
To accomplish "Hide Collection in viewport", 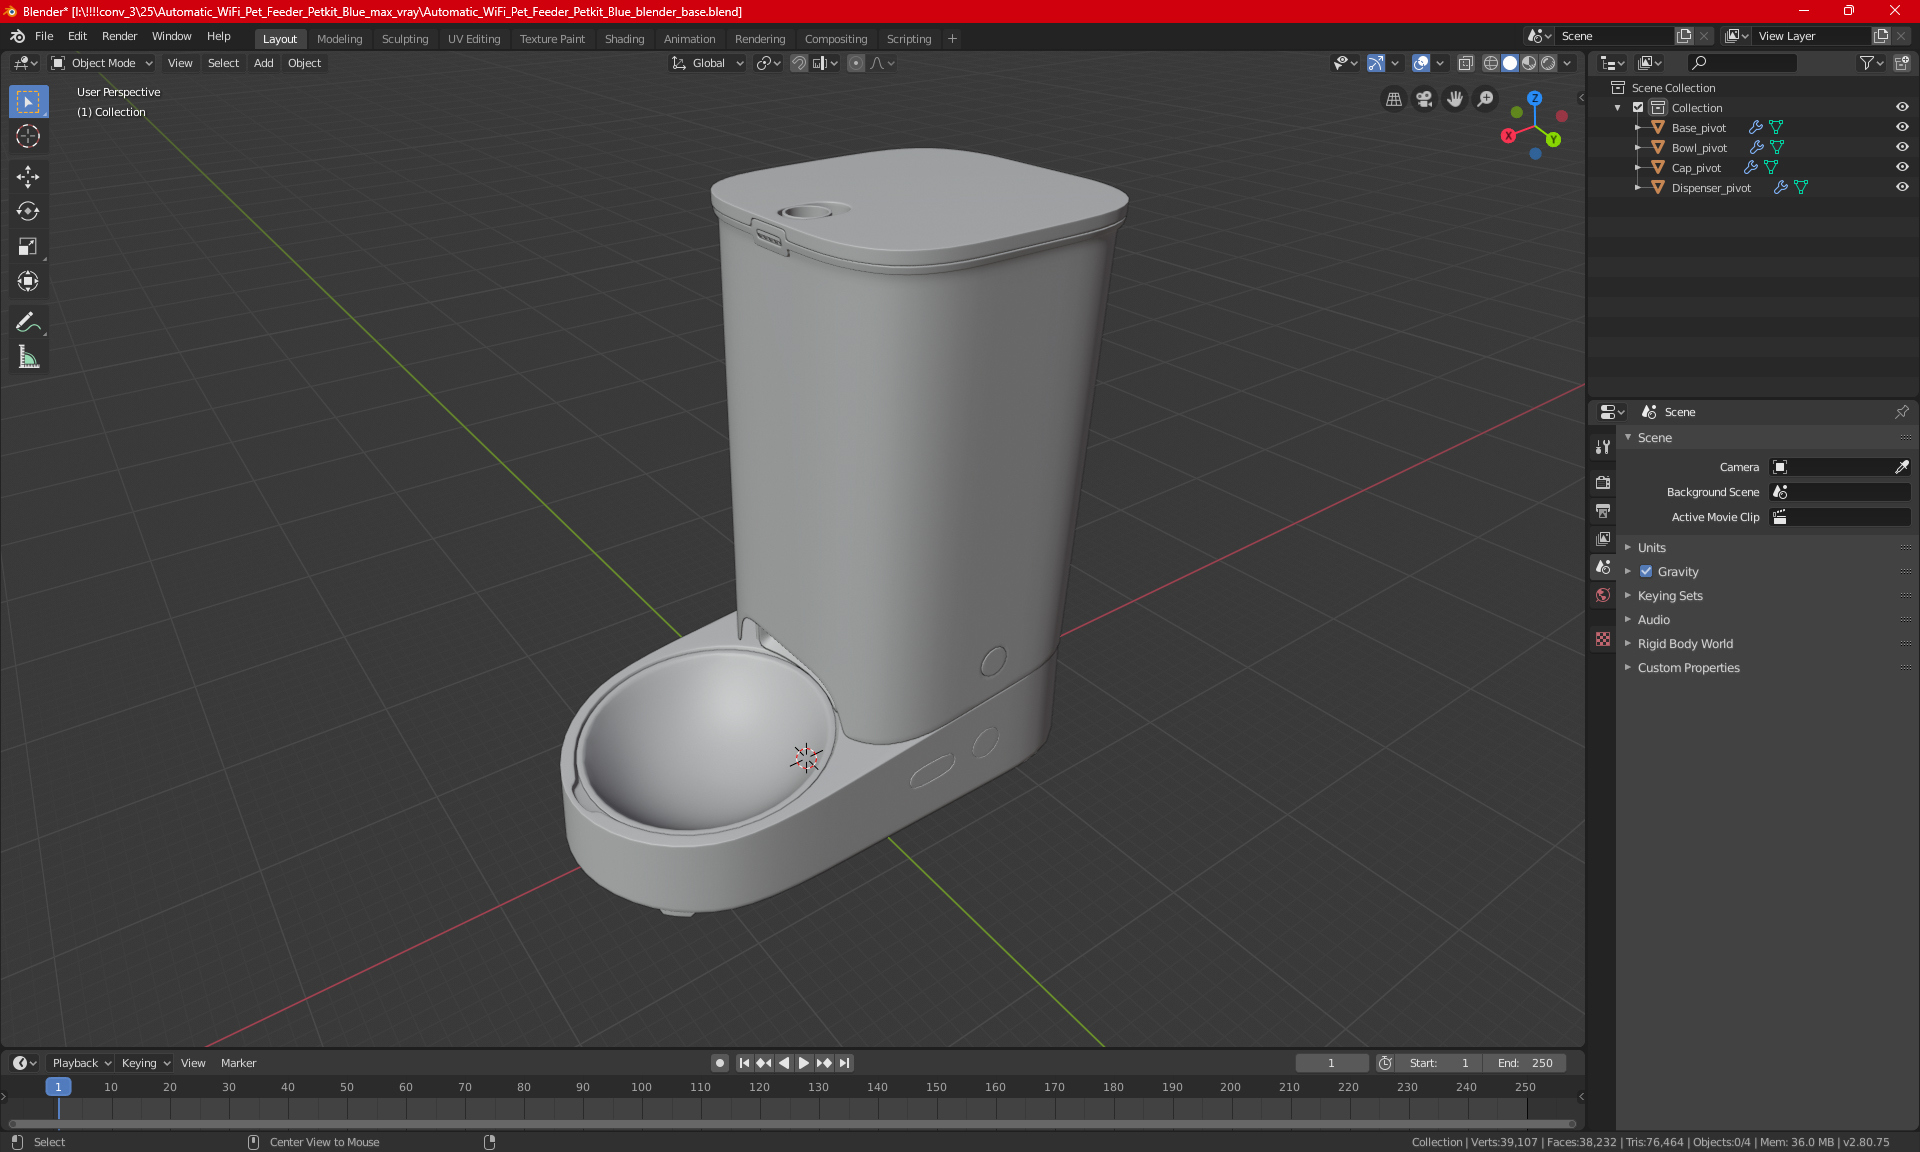I will [1902, 107].
